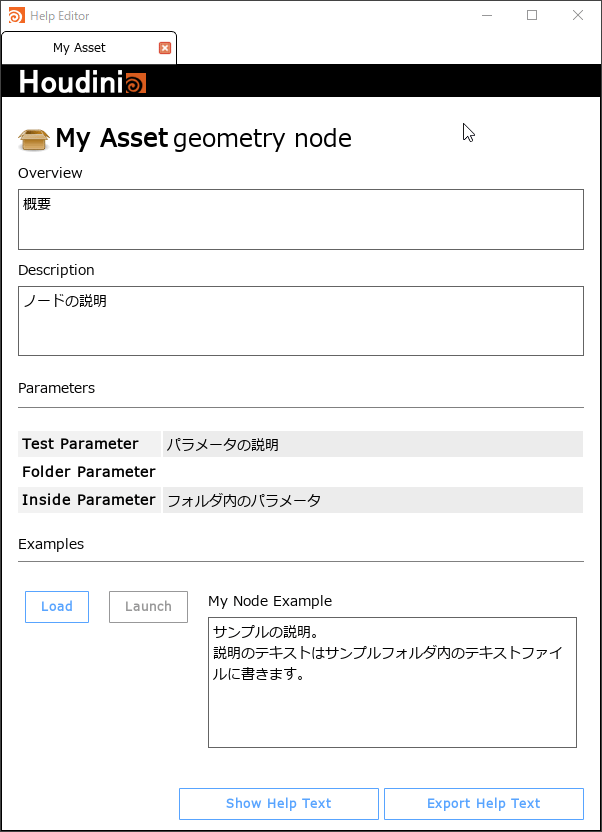Image resolution: width=602 pixels, height=832 pixels.
Task: Switch to the My Asset tab
Action: pos(80,48)
